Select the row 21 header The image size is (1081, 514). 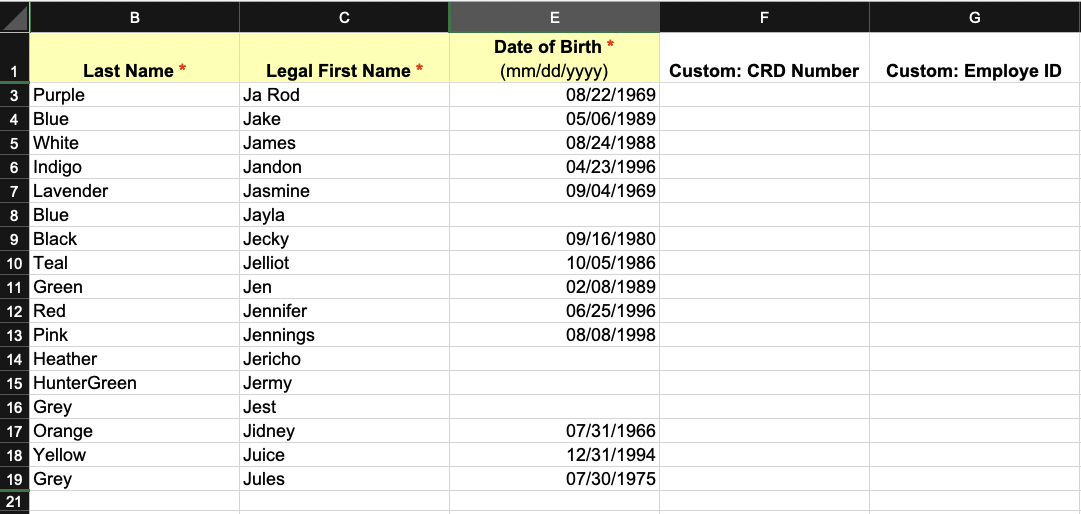coord(15,501)
